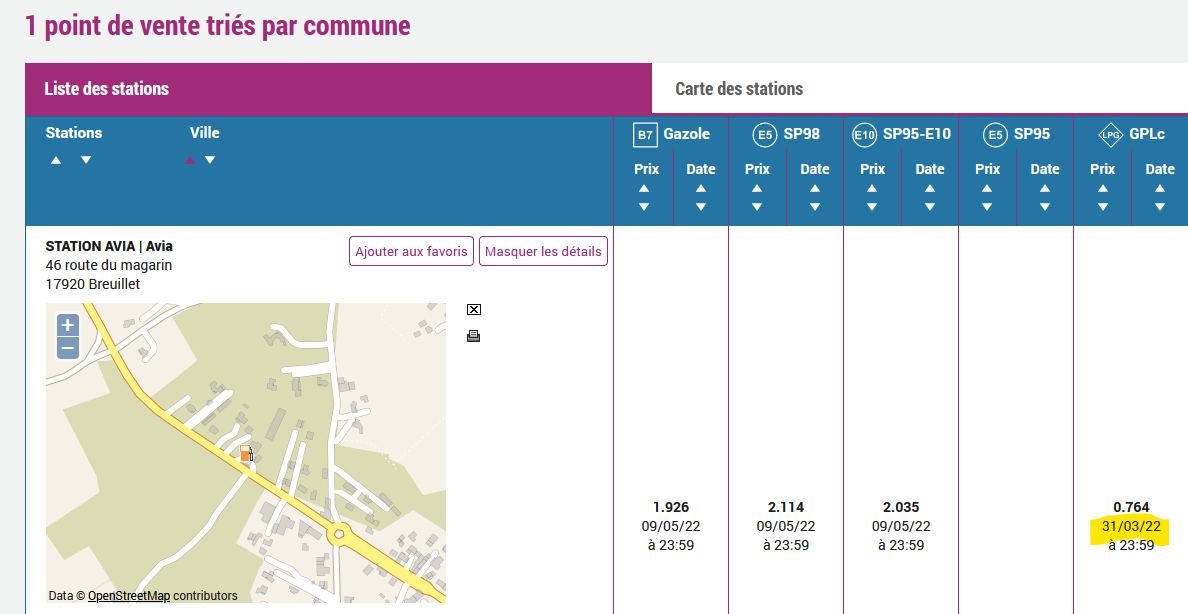Image resolution: width=1188 pixels, height=614 pixels.
Task: Click the highlighted 31/03/22 GPLc date
Action: coord(1131,526)
